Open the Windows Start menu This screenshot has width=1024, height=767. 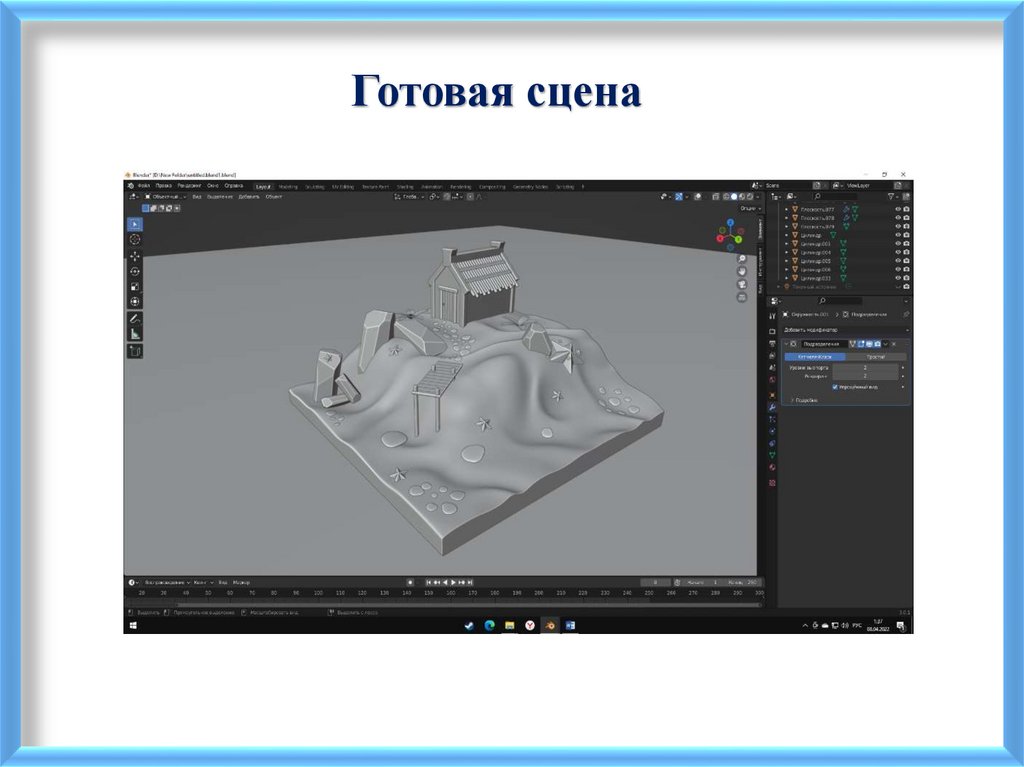tap(133, 626)
